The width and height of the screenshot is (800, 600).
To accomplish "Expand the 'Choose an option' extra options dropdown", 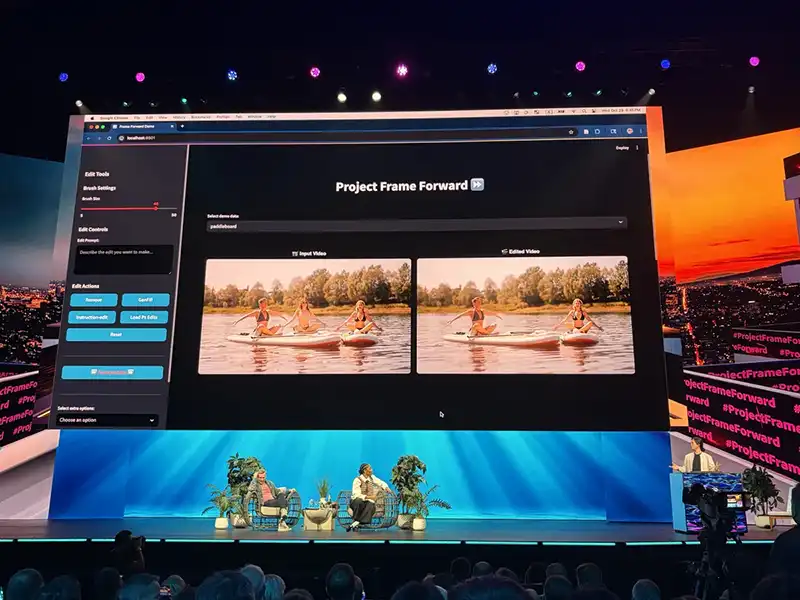I will [107, 420].
